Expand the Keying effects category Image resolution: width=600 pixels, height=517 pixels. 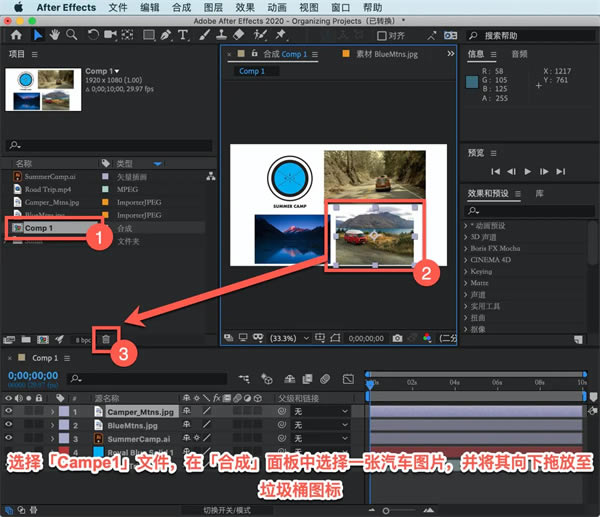466,271
